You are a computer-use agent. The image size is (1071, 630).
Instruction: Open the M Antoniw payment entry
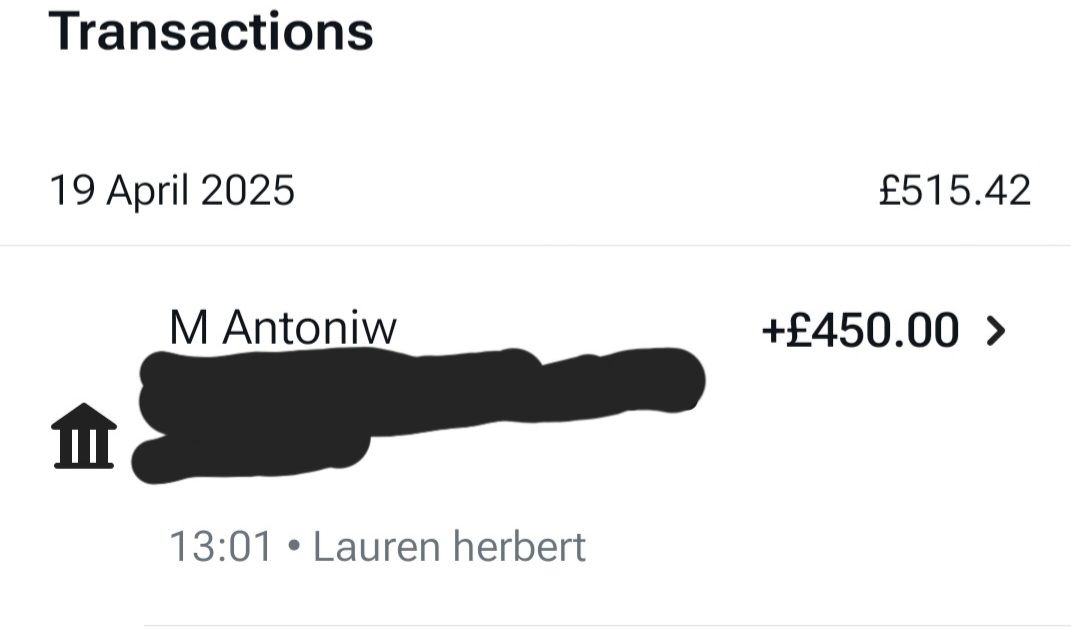[283, 327]
